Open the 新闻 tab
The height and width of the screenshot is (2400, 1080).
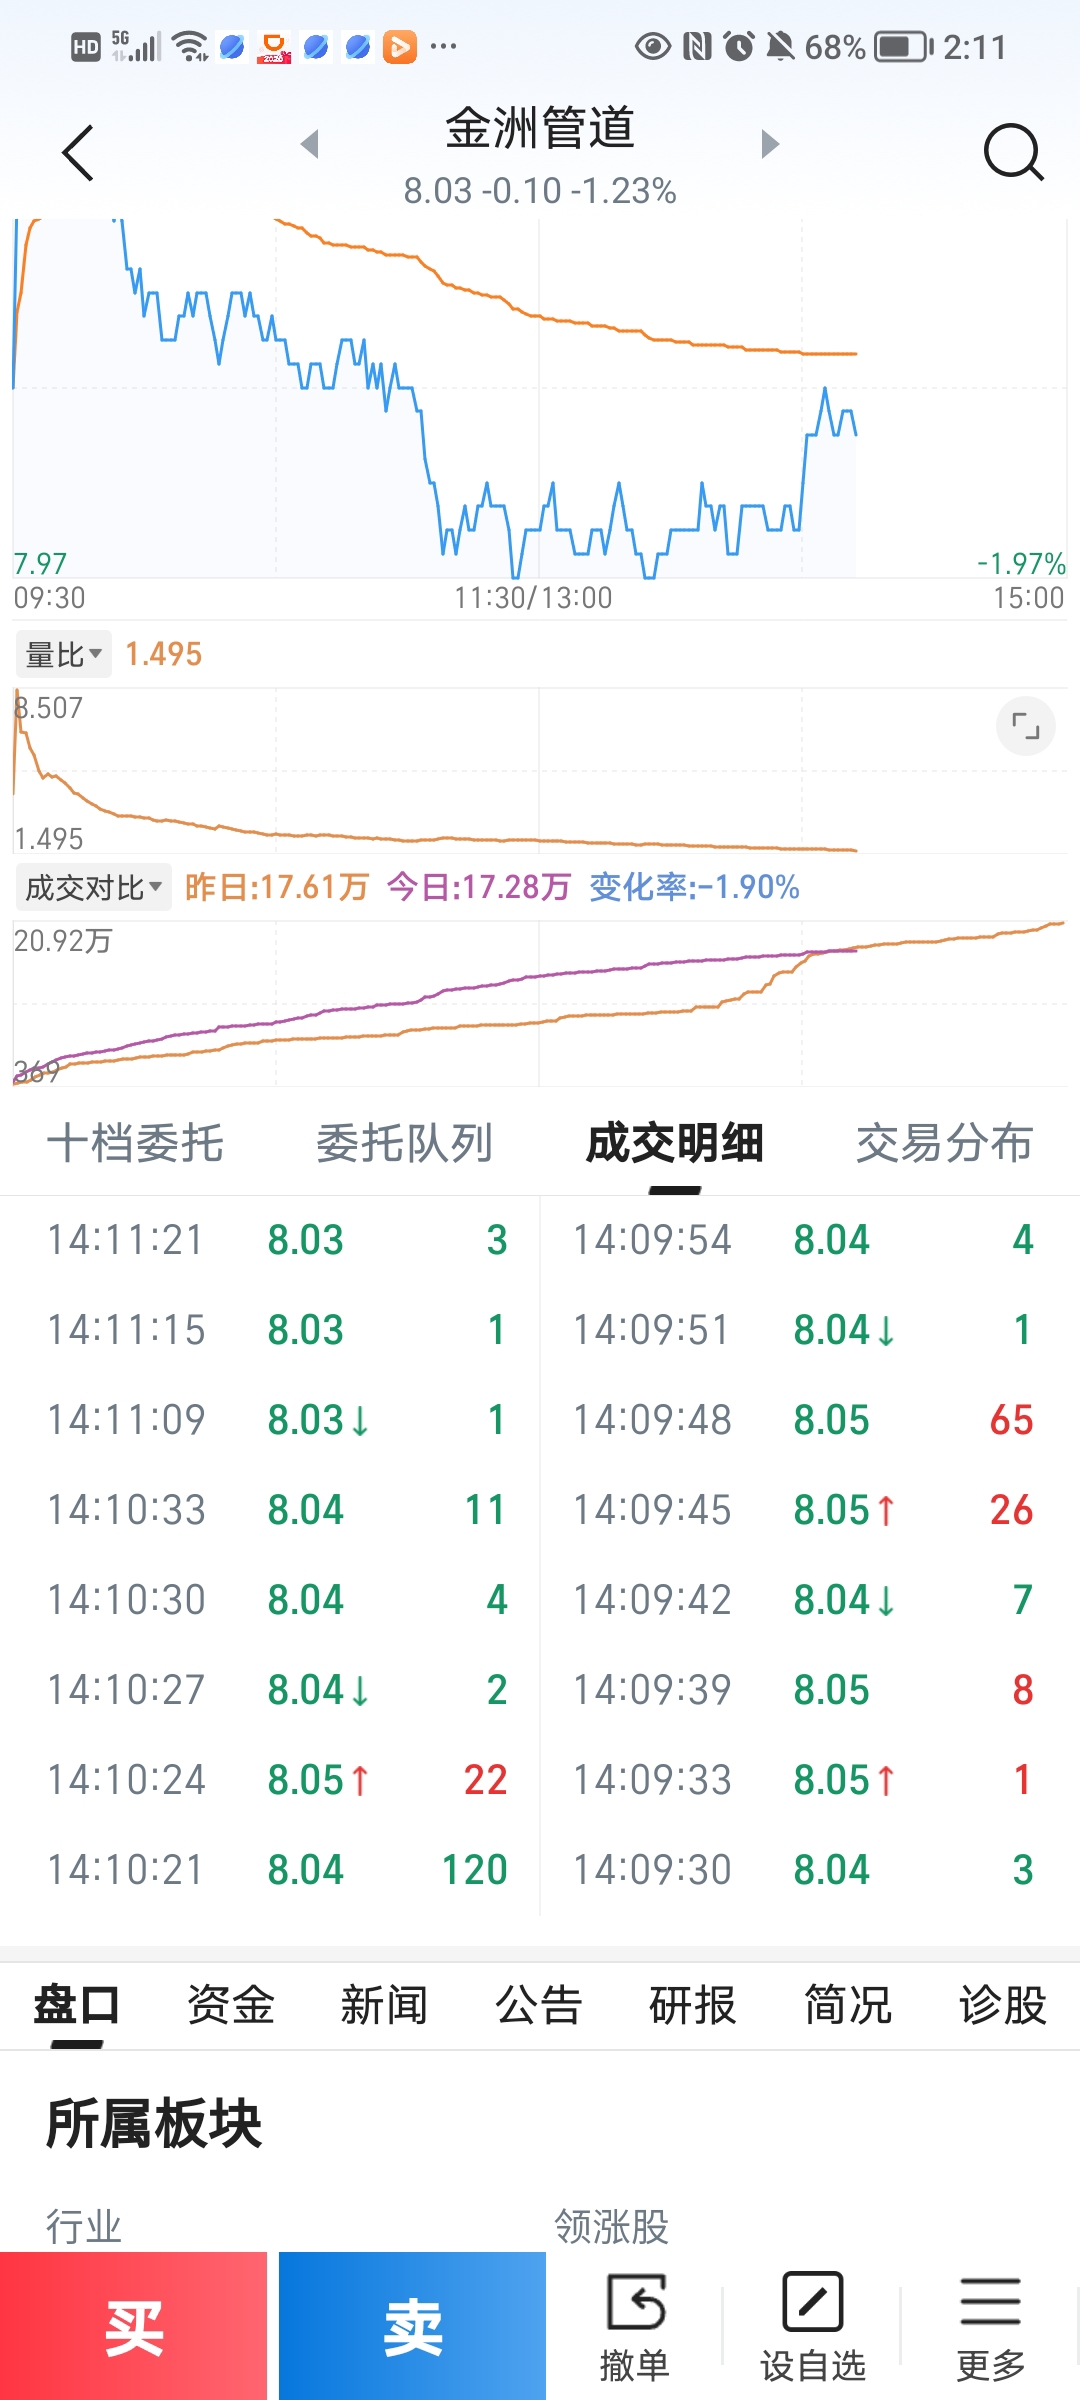(x=385, y=2005)
